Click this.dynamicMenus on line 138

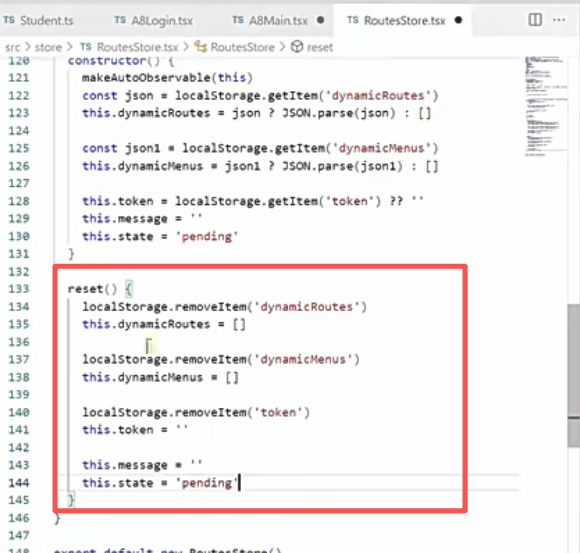coord(142,377)
